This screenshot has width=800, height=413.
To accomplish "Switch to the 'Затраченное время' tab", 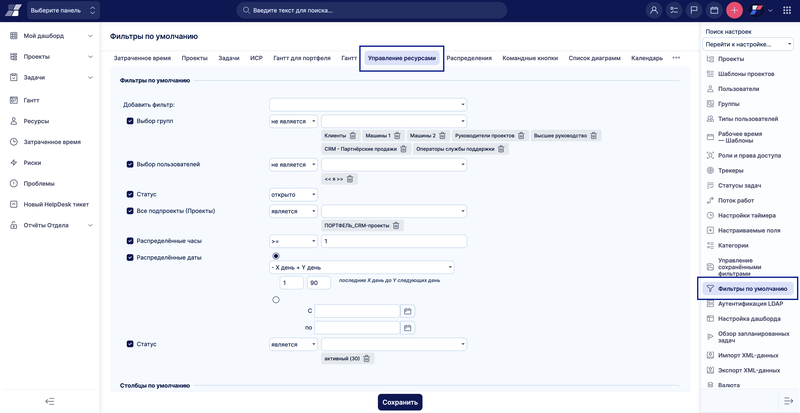I will [142, 58].
